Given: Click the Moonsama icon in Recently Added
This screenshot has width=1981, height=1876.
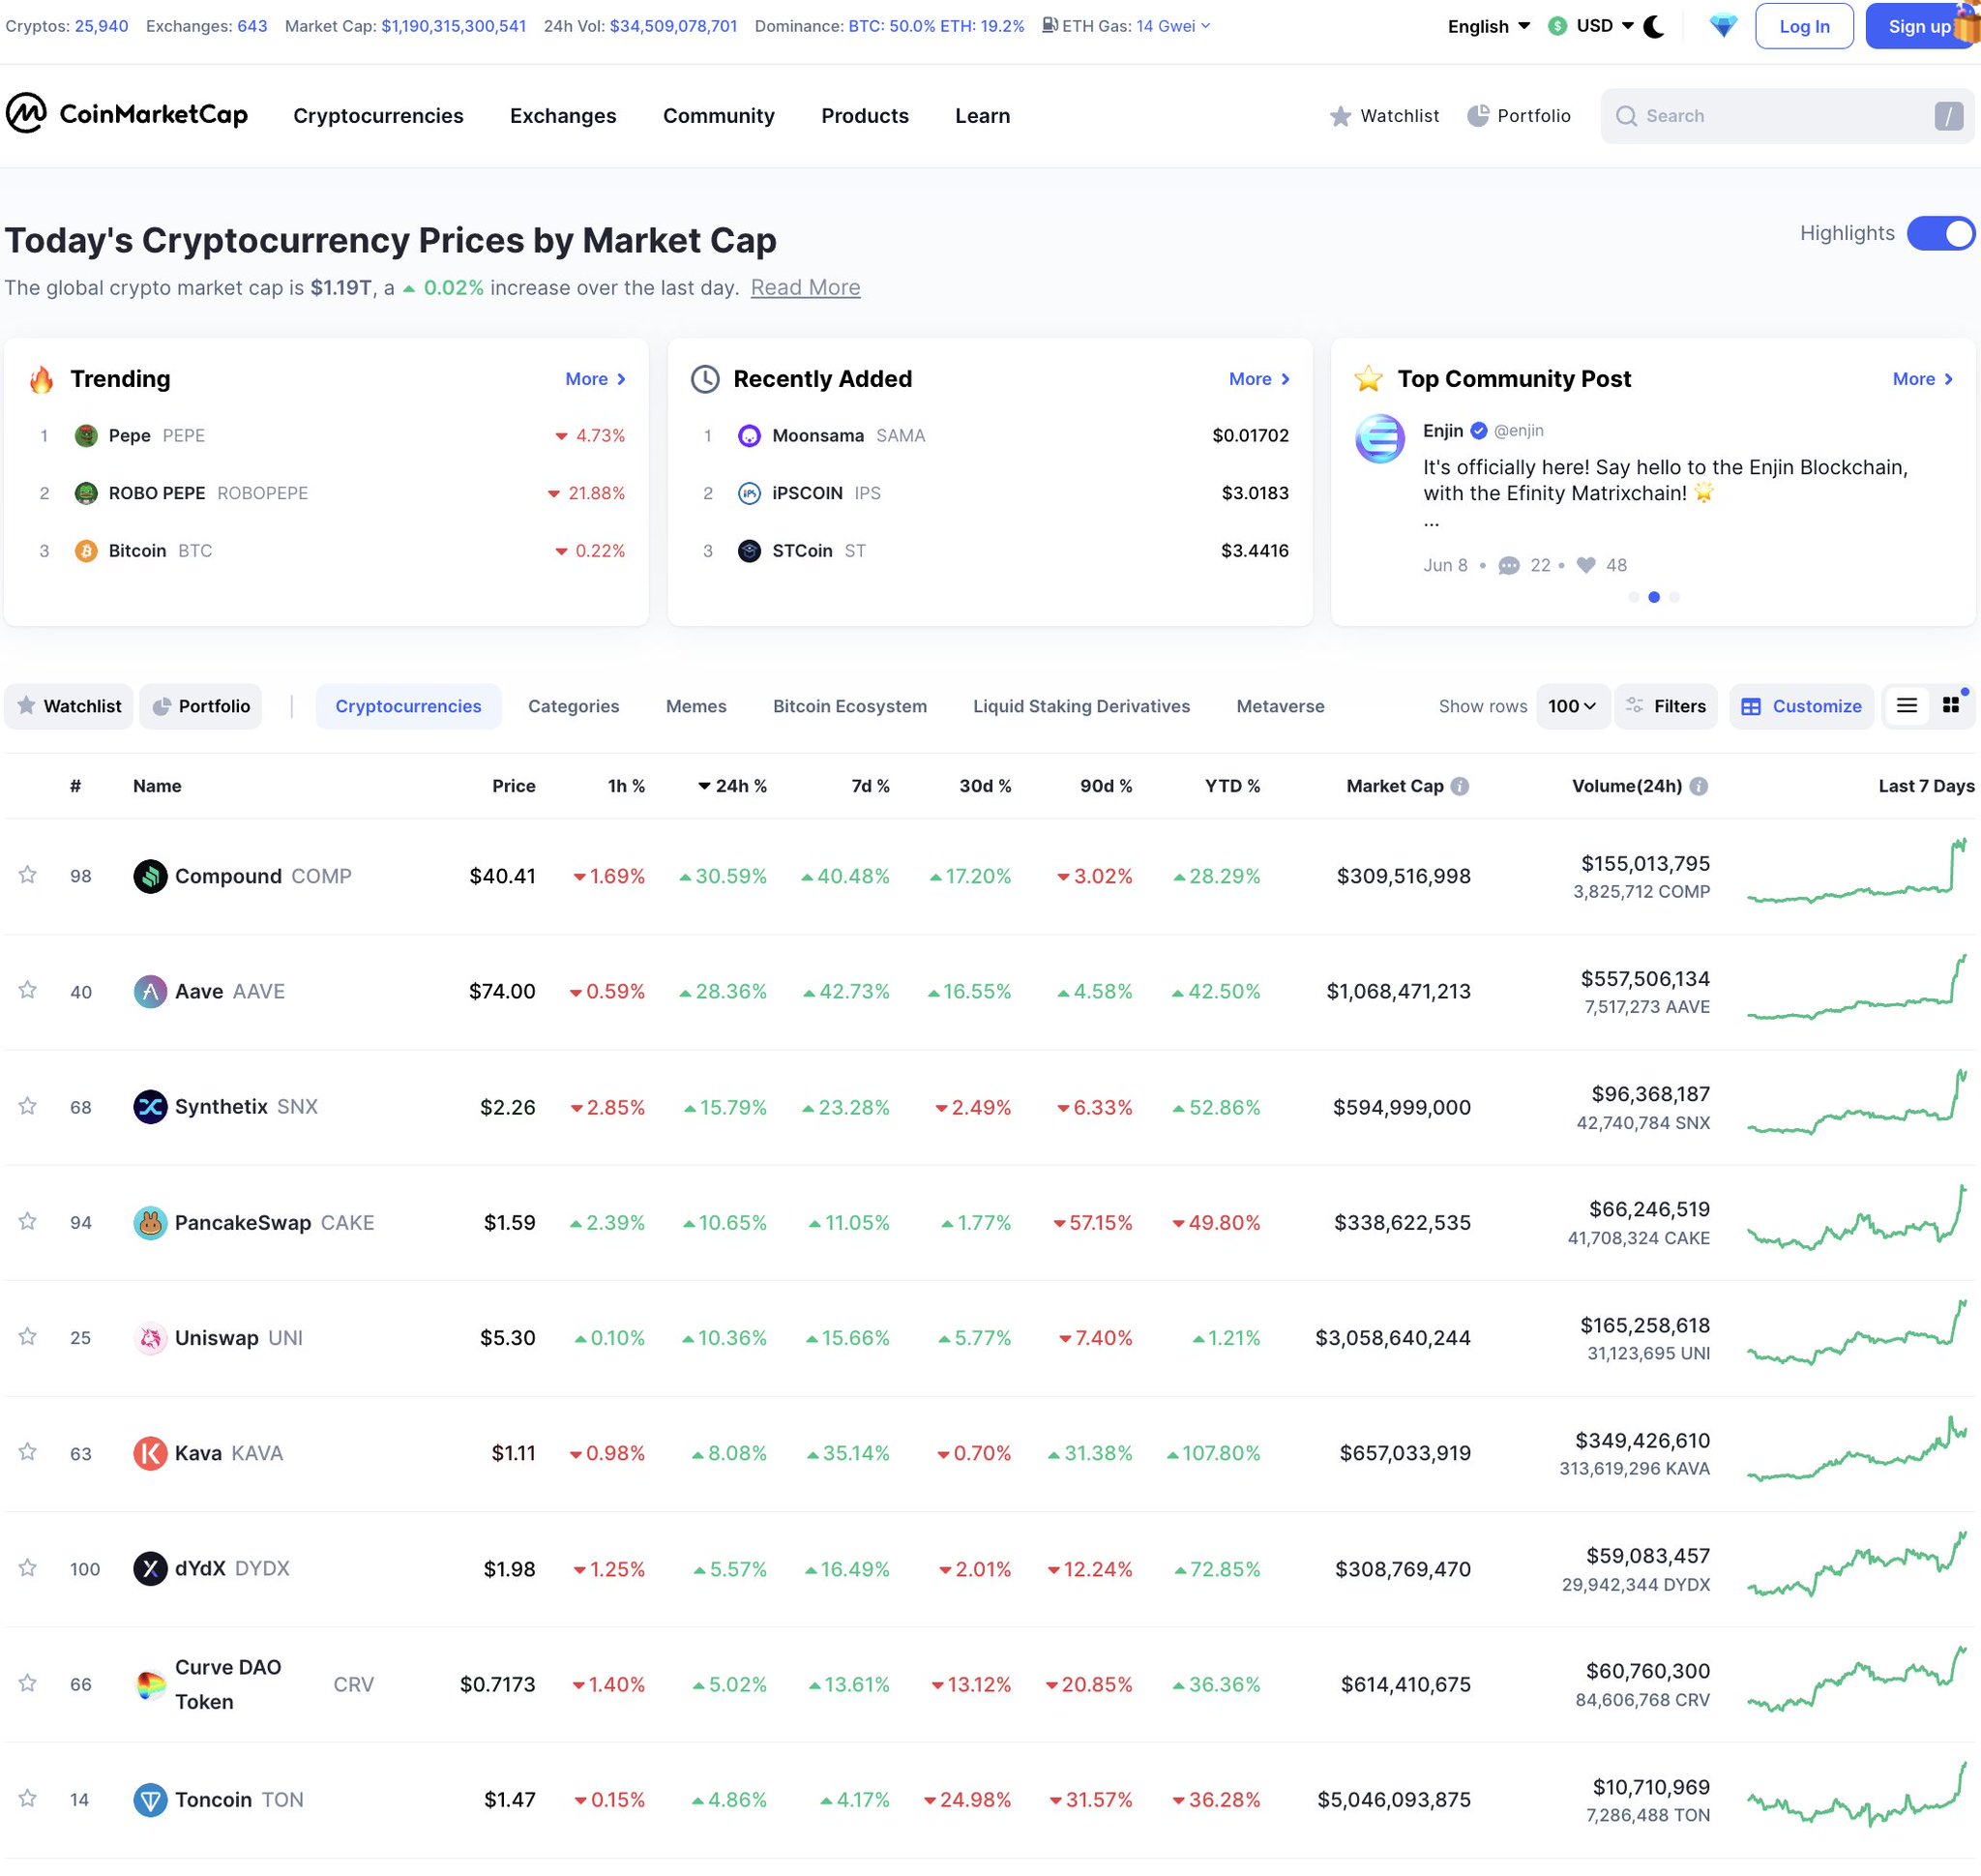Looking at the screenshot, I should pos(749,435).
